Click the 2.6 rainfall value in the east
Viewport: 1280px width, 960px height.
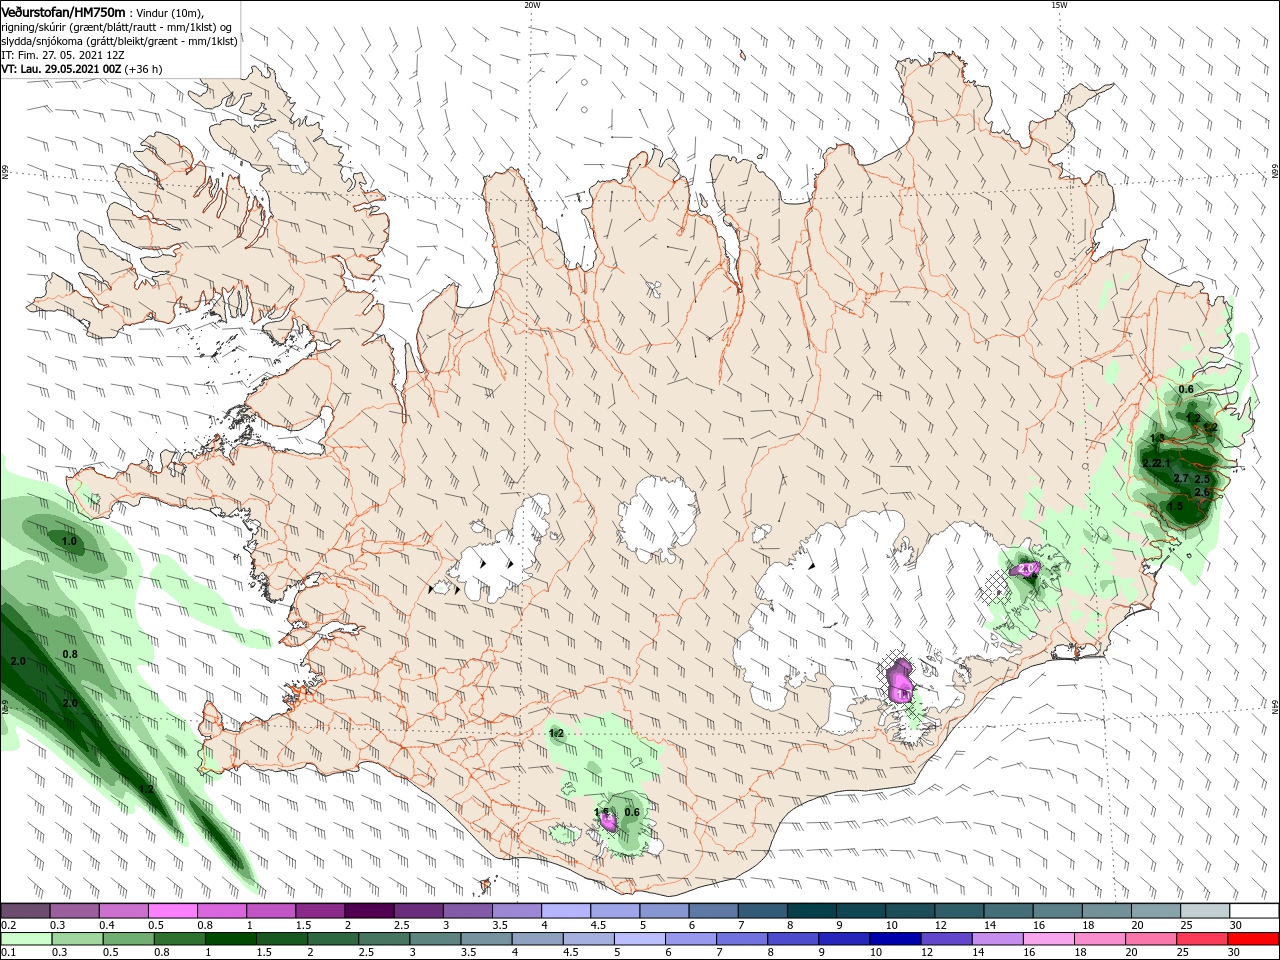1202,492
